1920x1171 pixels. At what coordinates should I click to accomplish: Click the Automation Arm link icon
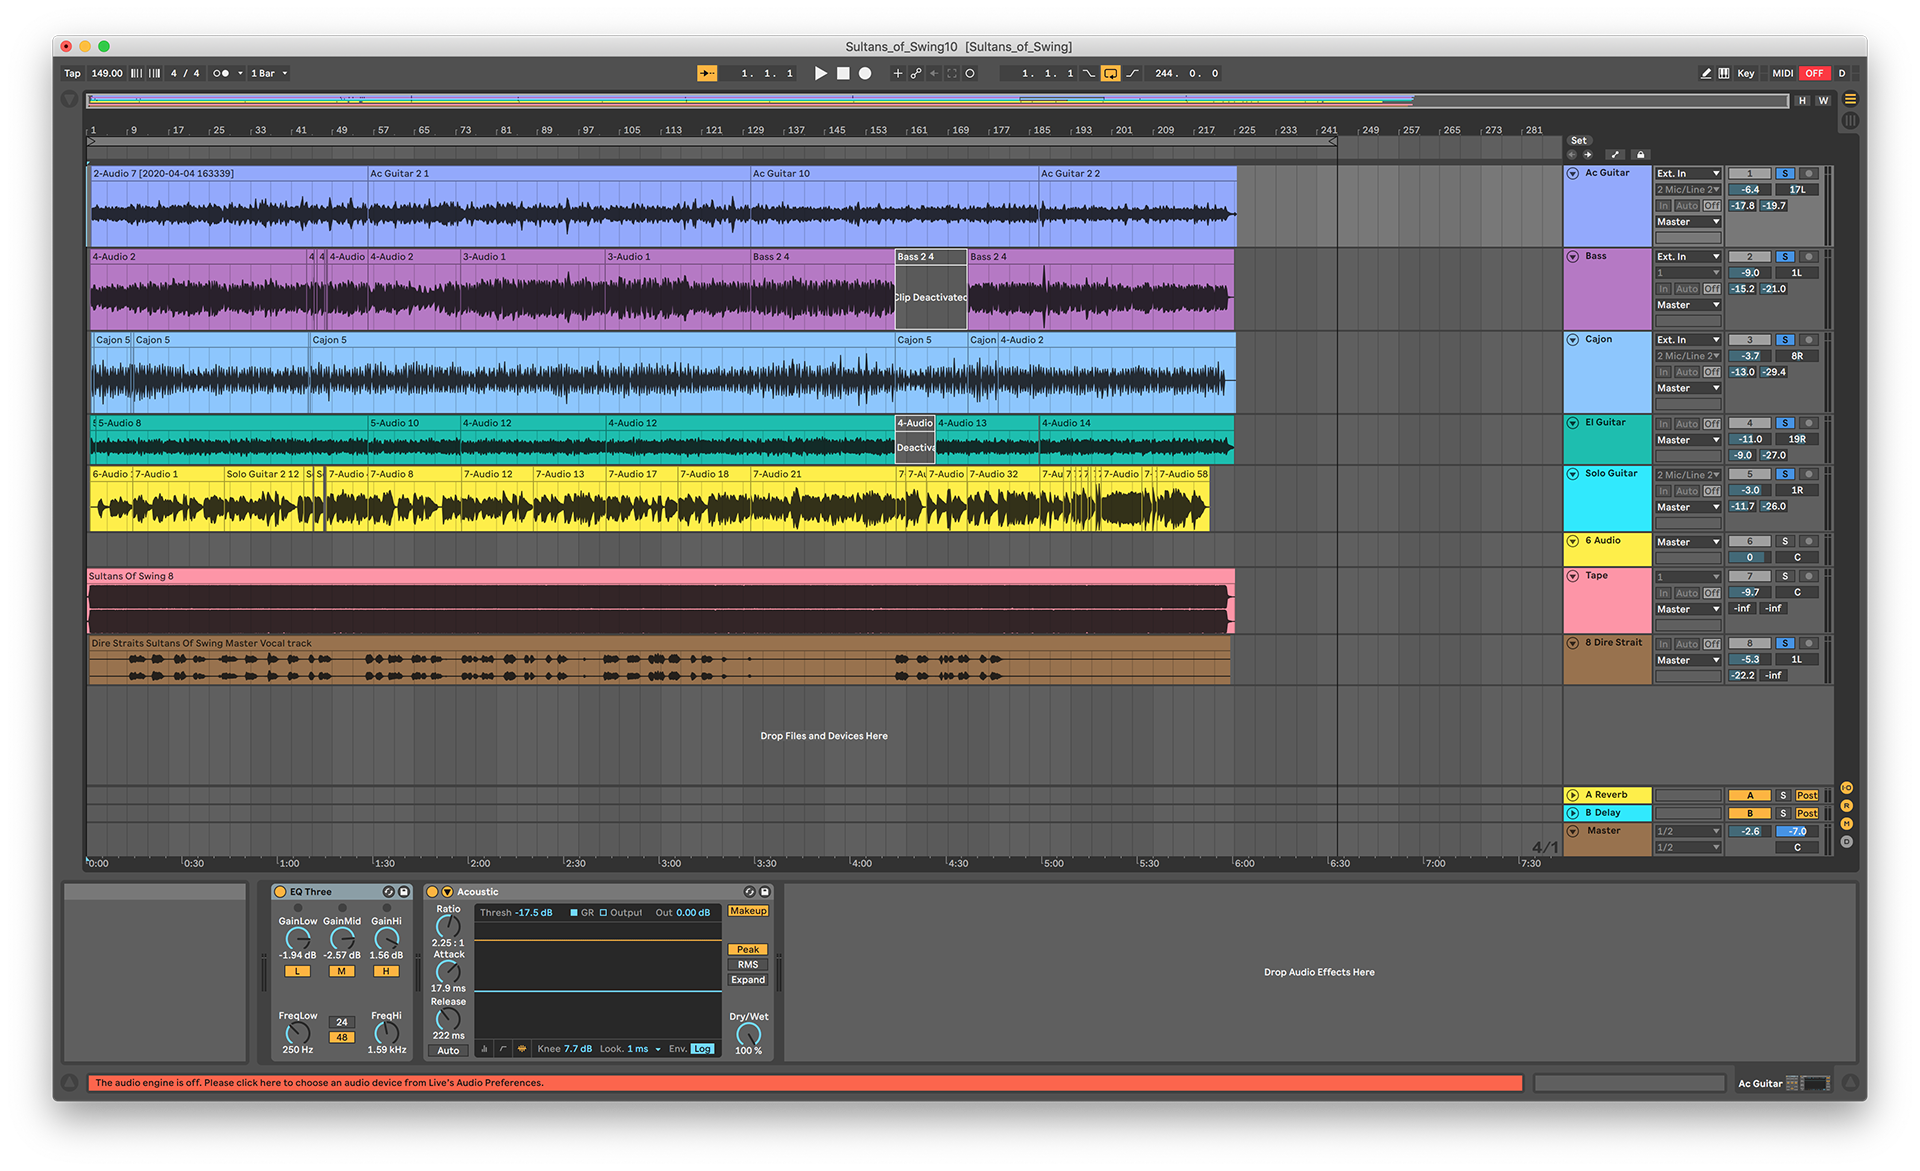pyautogui.click(x=916, y=73)
